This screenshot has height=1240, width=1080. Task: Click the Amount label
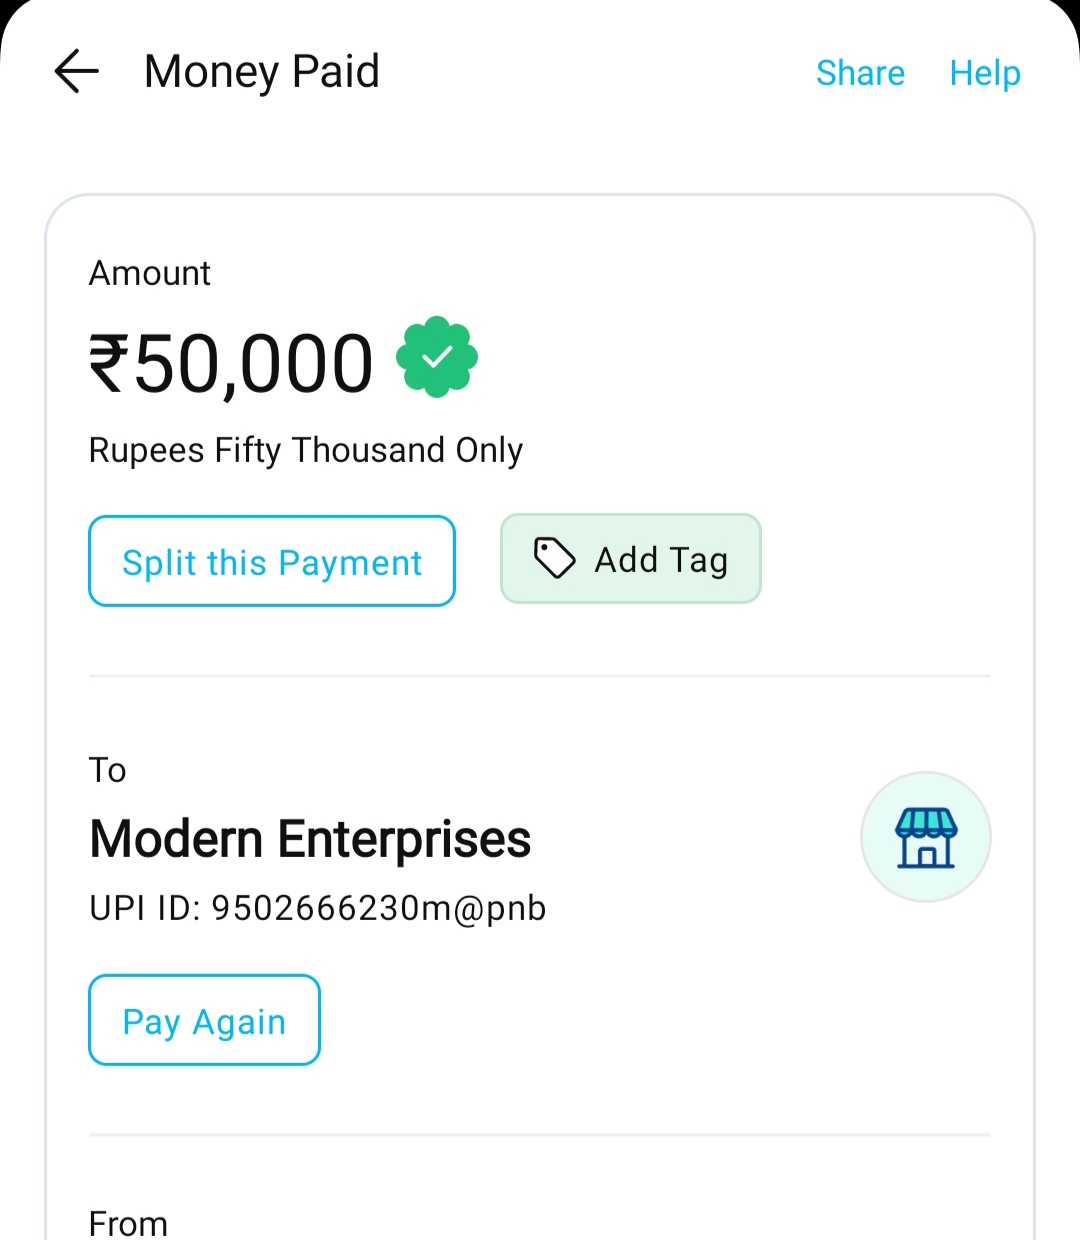click(x=150, y=273)
